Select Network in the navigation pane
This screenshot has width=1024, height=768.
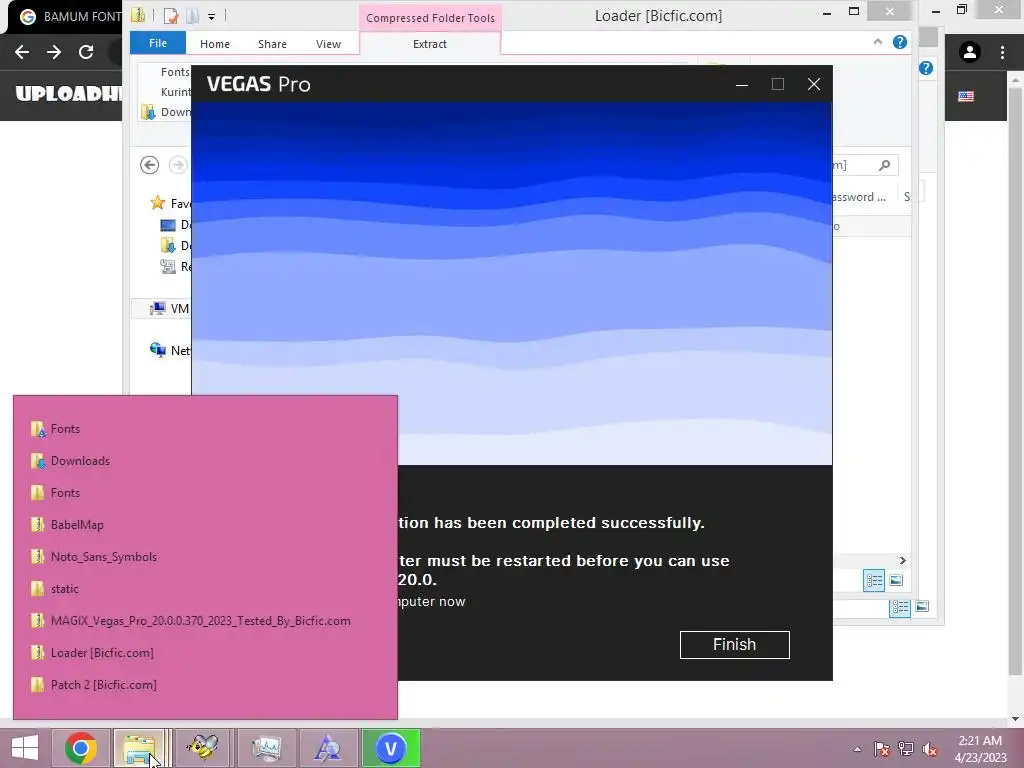pos(170,351)
